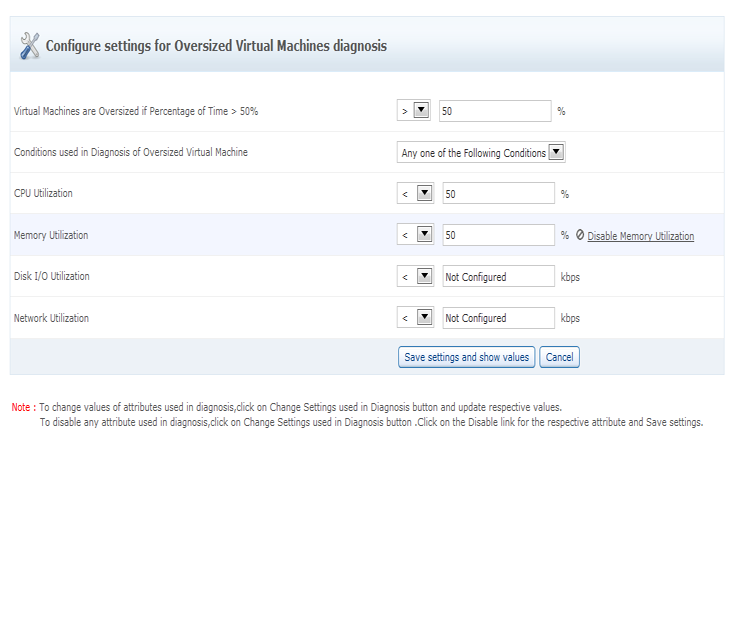Click the red 'Note :' text
The width and height of the screenshot is (731, 630).
click(24, 407)
